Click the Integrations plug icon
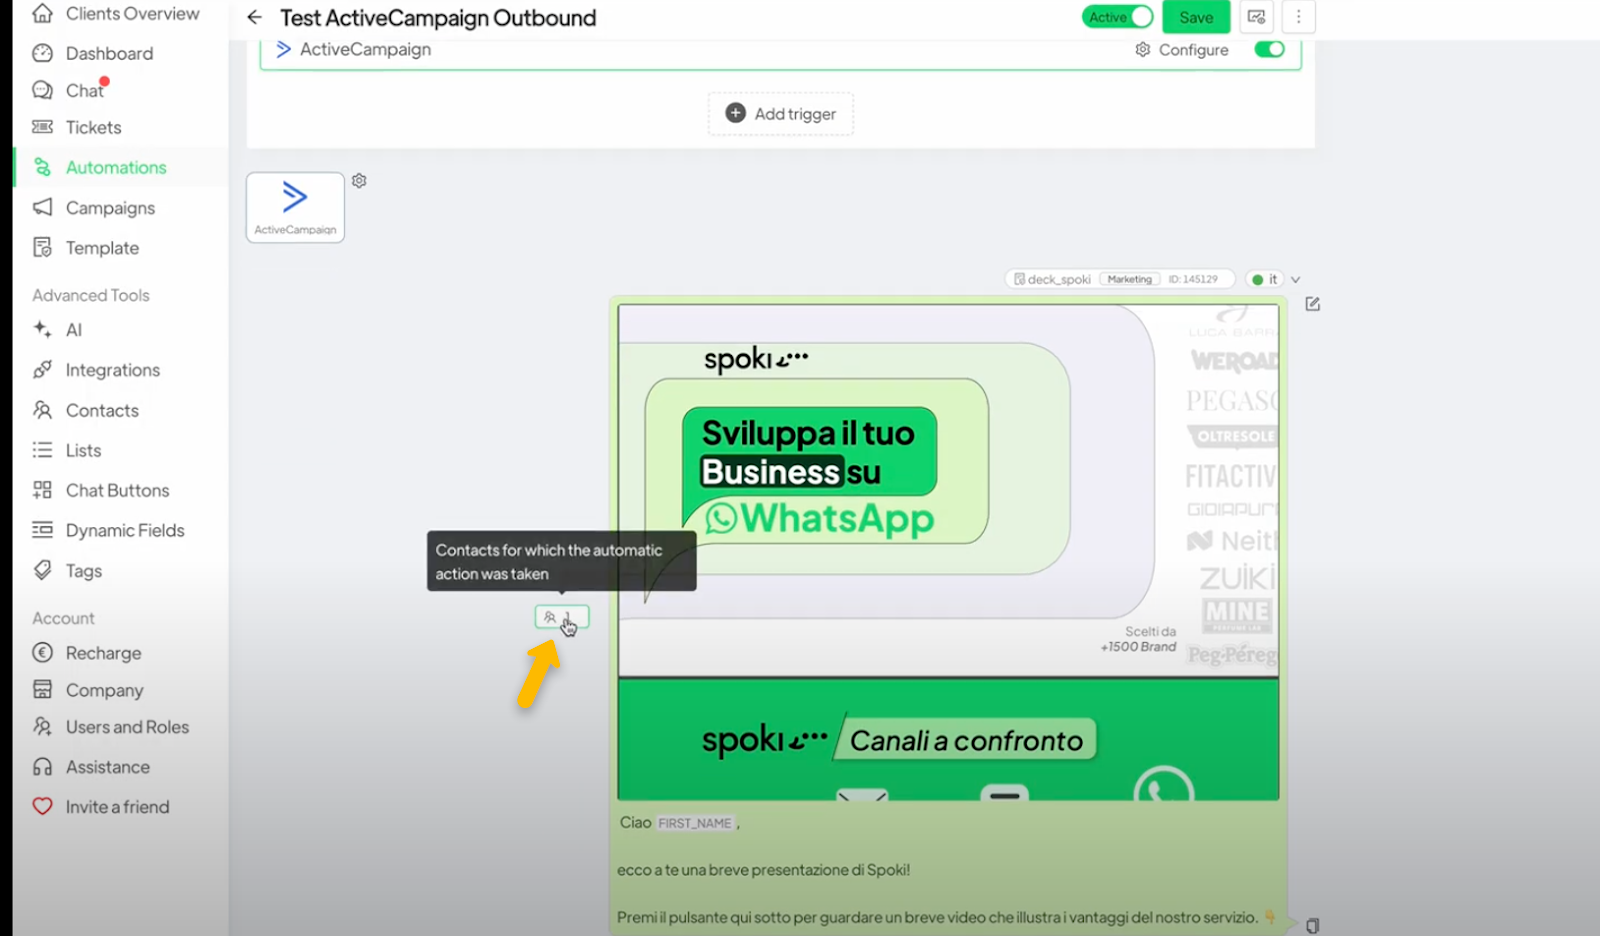This screenshot has height=936, width=1600. [42, 369]
